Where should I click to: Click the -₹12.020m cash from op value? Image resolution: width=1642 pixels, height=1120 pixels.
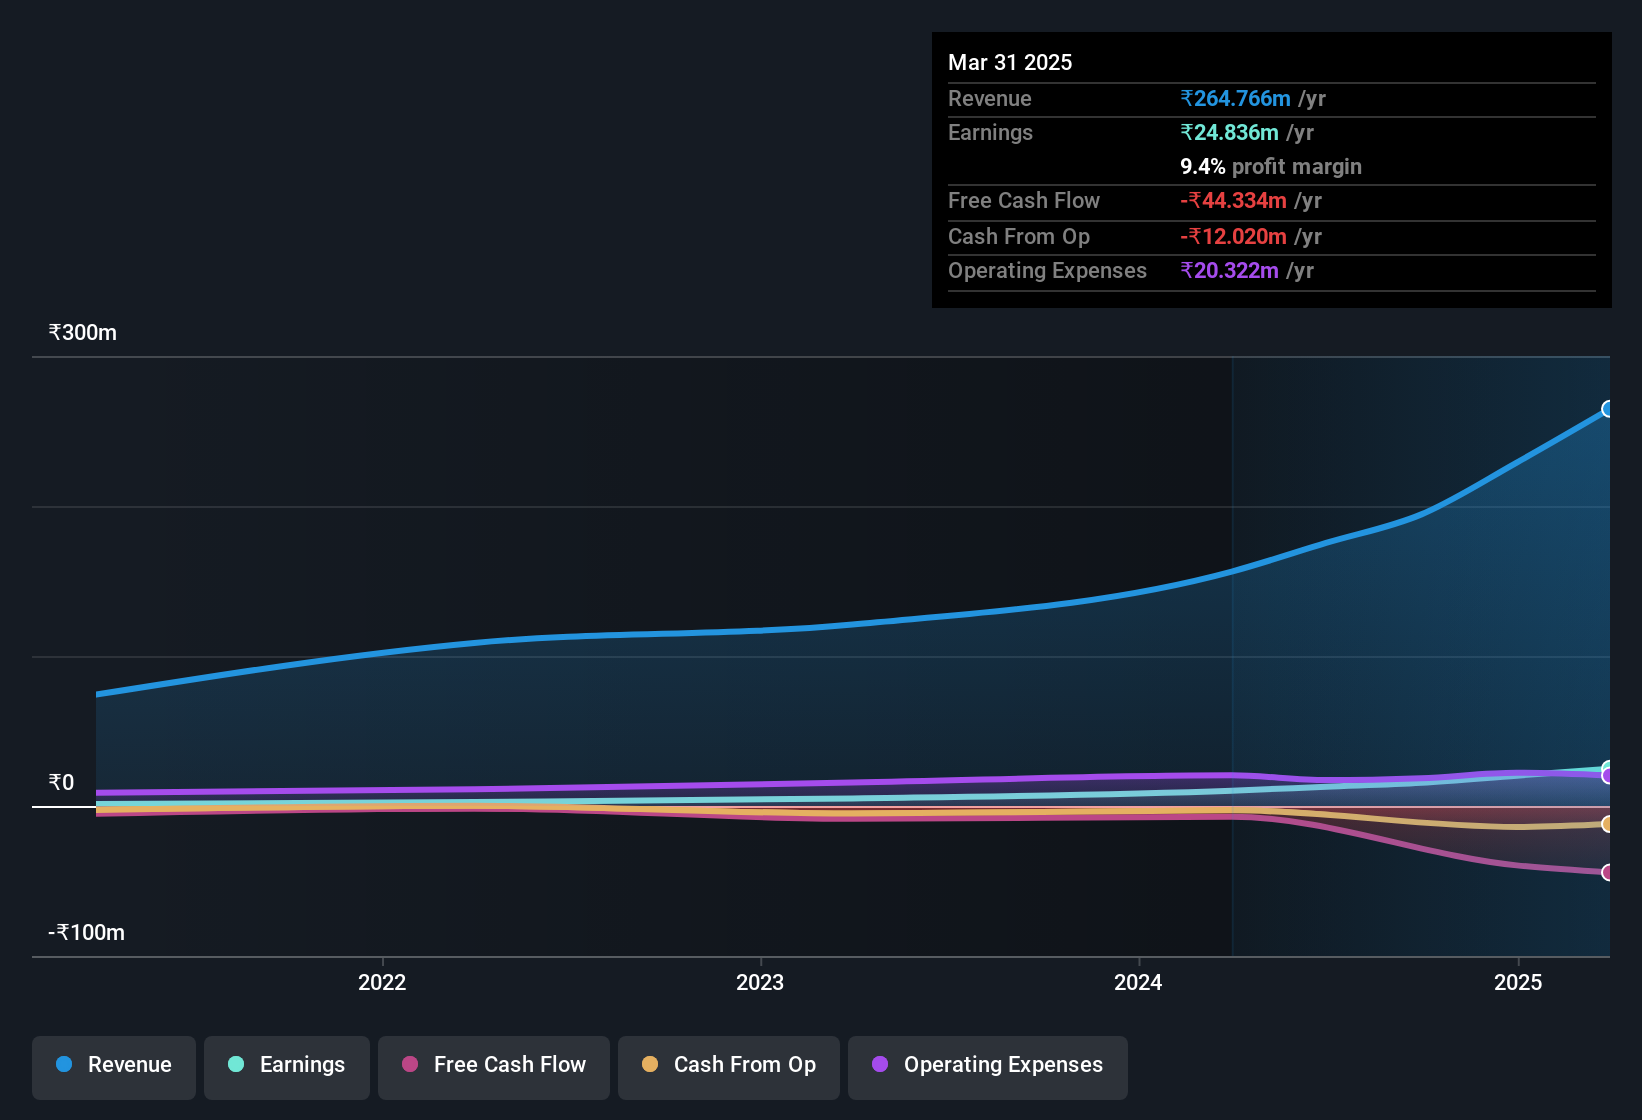click(x=1233, y=236)
